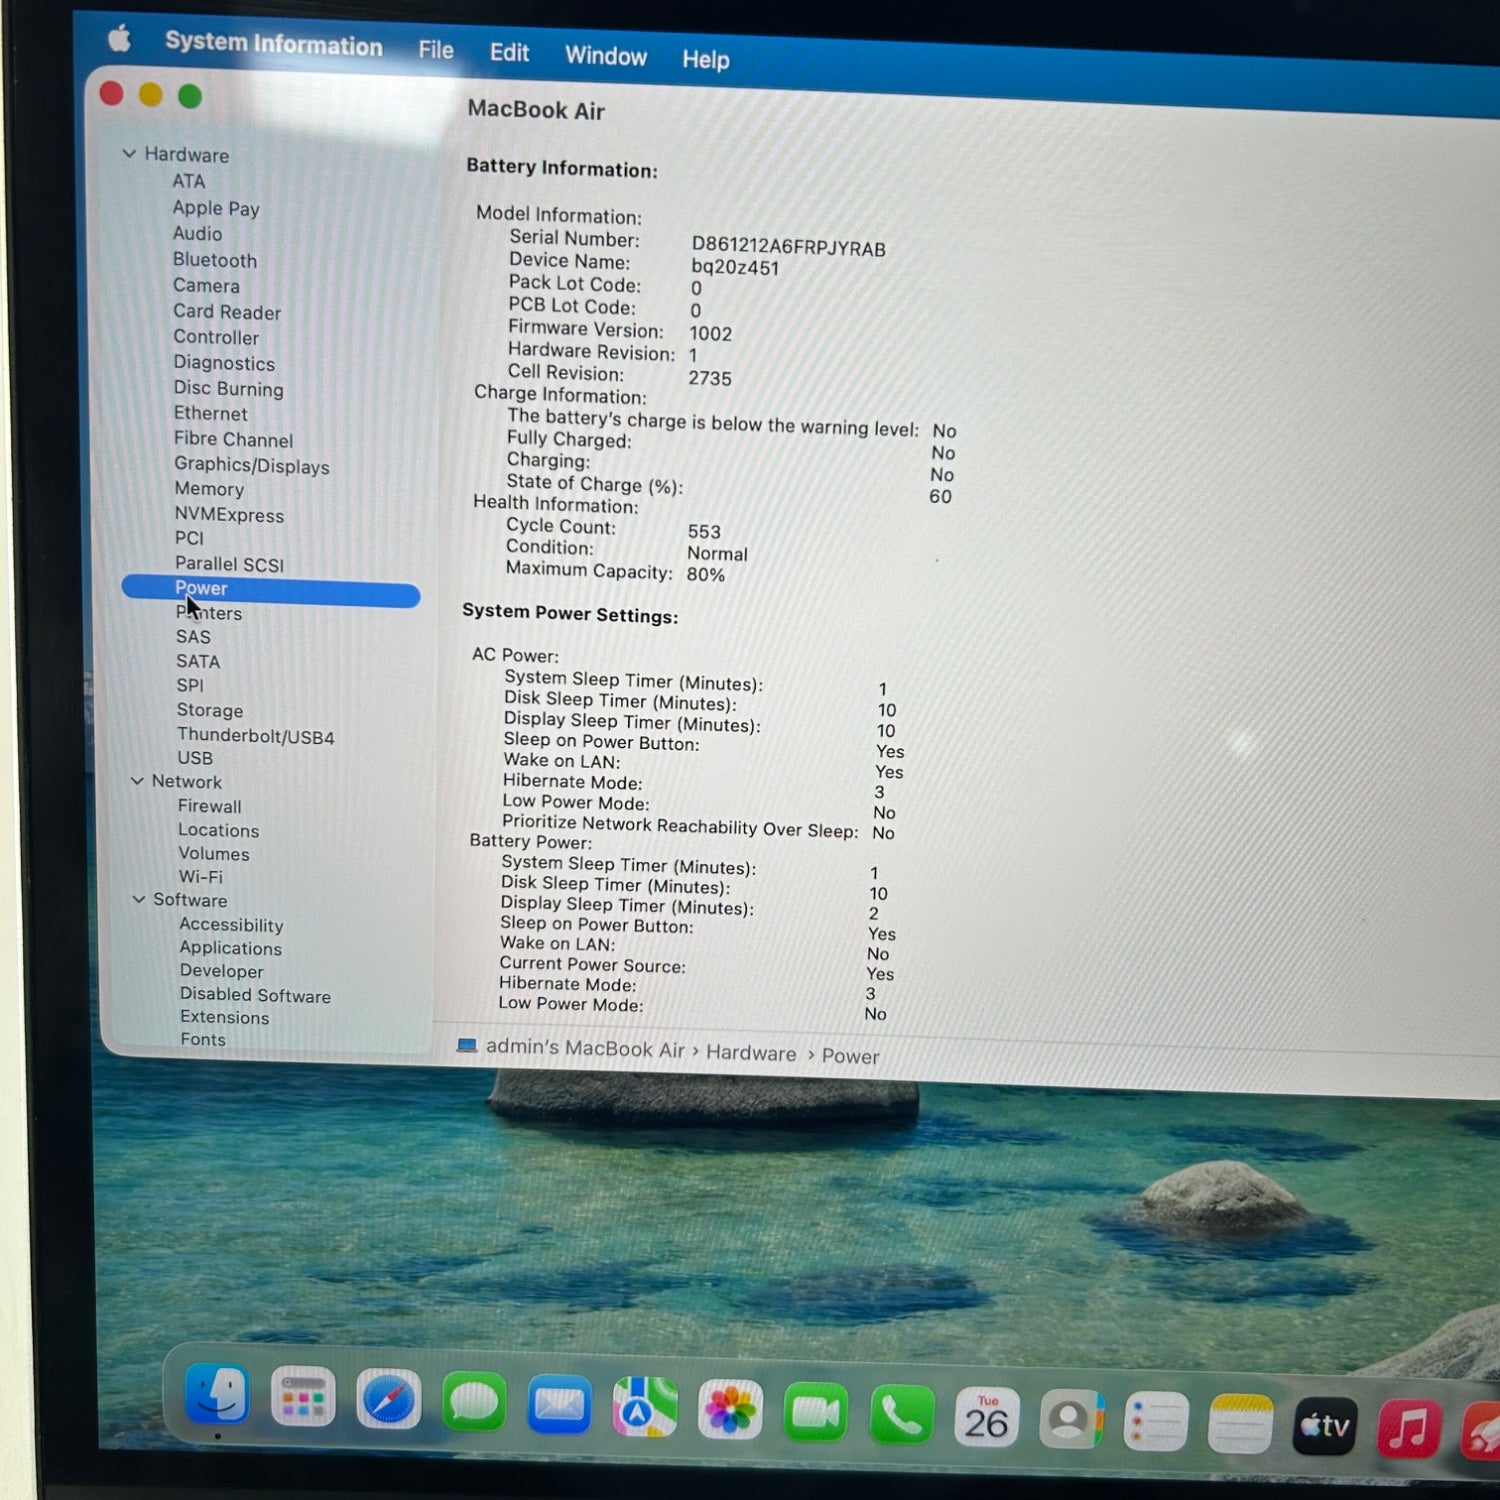Open Launchpad in the Dock
The height and width of the screenshot is (1500, 1500).
302,1396
